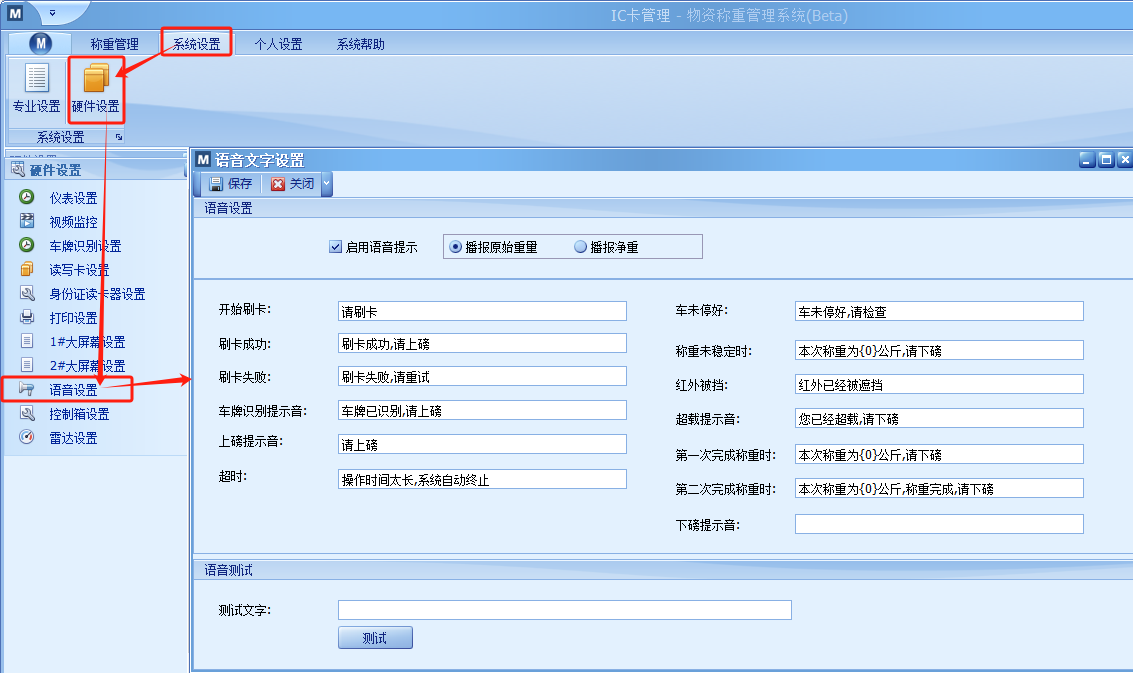Open 雷达设置 in sidebar
The image size is (1133, 673).
tap(73, 437)
